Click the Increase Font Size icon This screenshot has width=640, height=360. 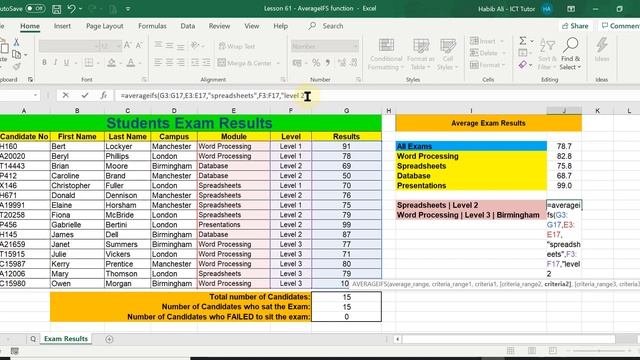click(127, 45)
